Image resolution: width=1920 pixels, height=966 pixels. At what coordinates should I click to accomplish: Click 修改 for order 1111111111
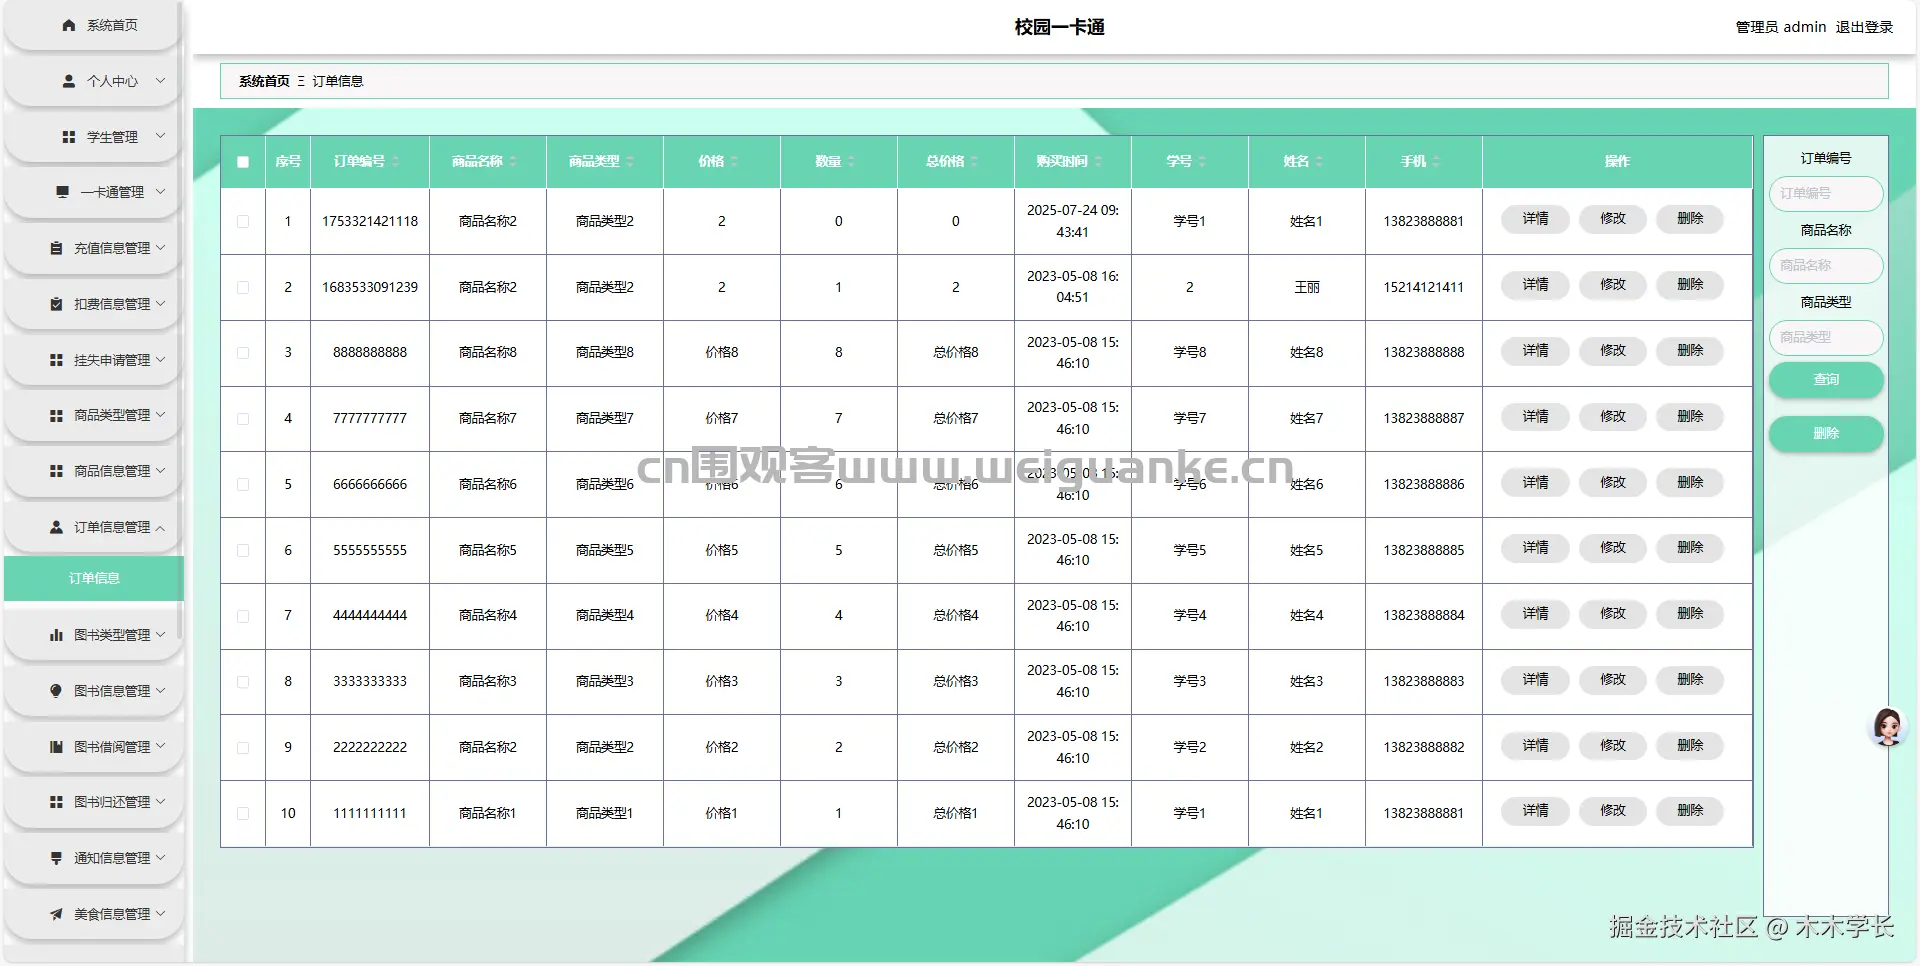[x=1613, y=811]
